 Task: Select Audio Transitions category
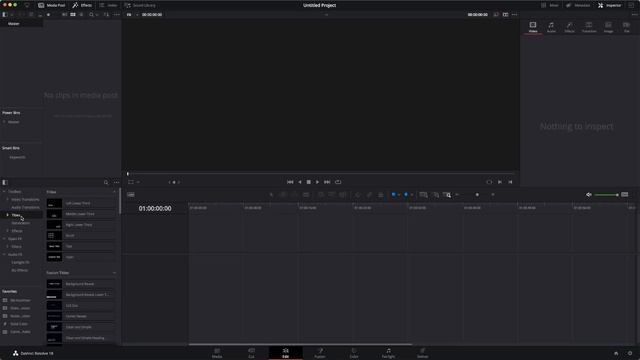tap(25, 207)
